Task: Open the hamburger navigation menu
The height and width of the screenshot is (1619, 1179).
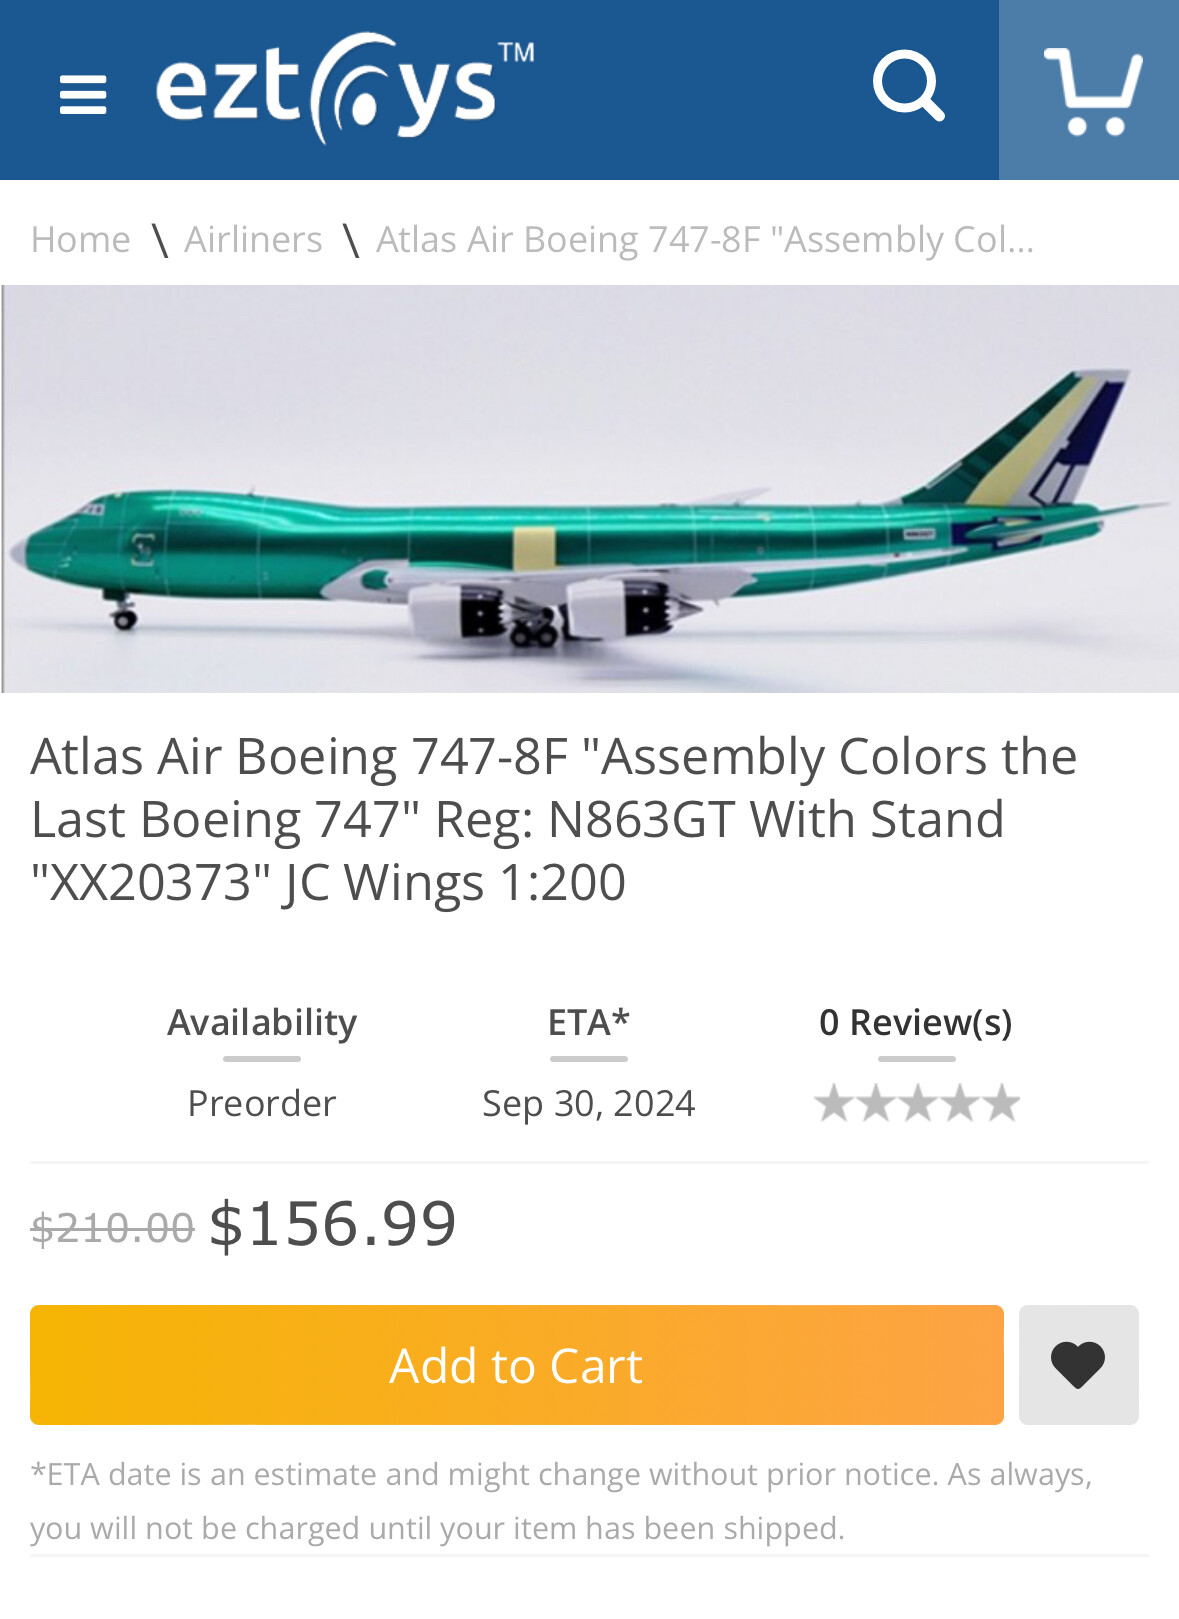Action: [x=83, y=95]
